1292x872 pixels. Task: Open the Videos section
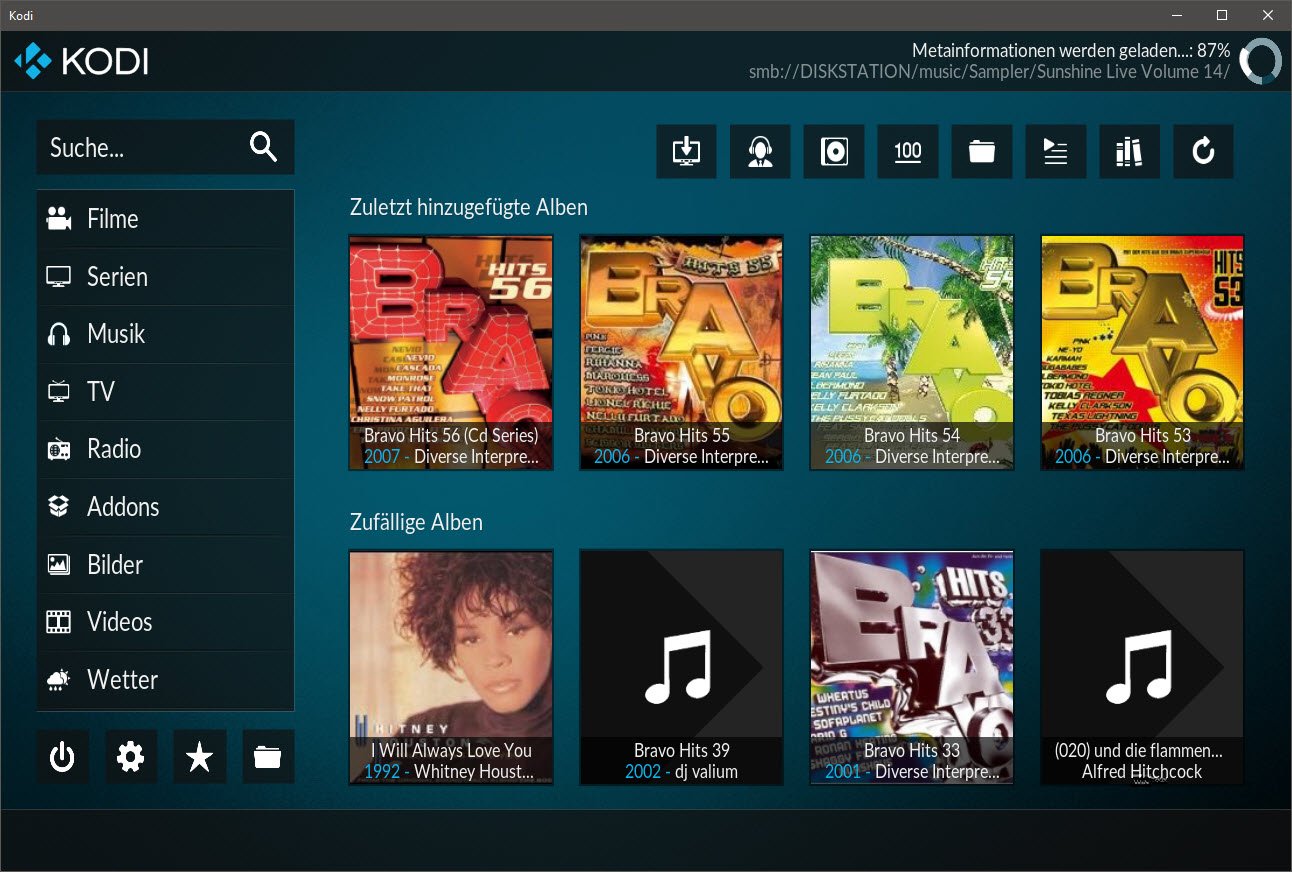pyautogui.click(x=166, y=622)
